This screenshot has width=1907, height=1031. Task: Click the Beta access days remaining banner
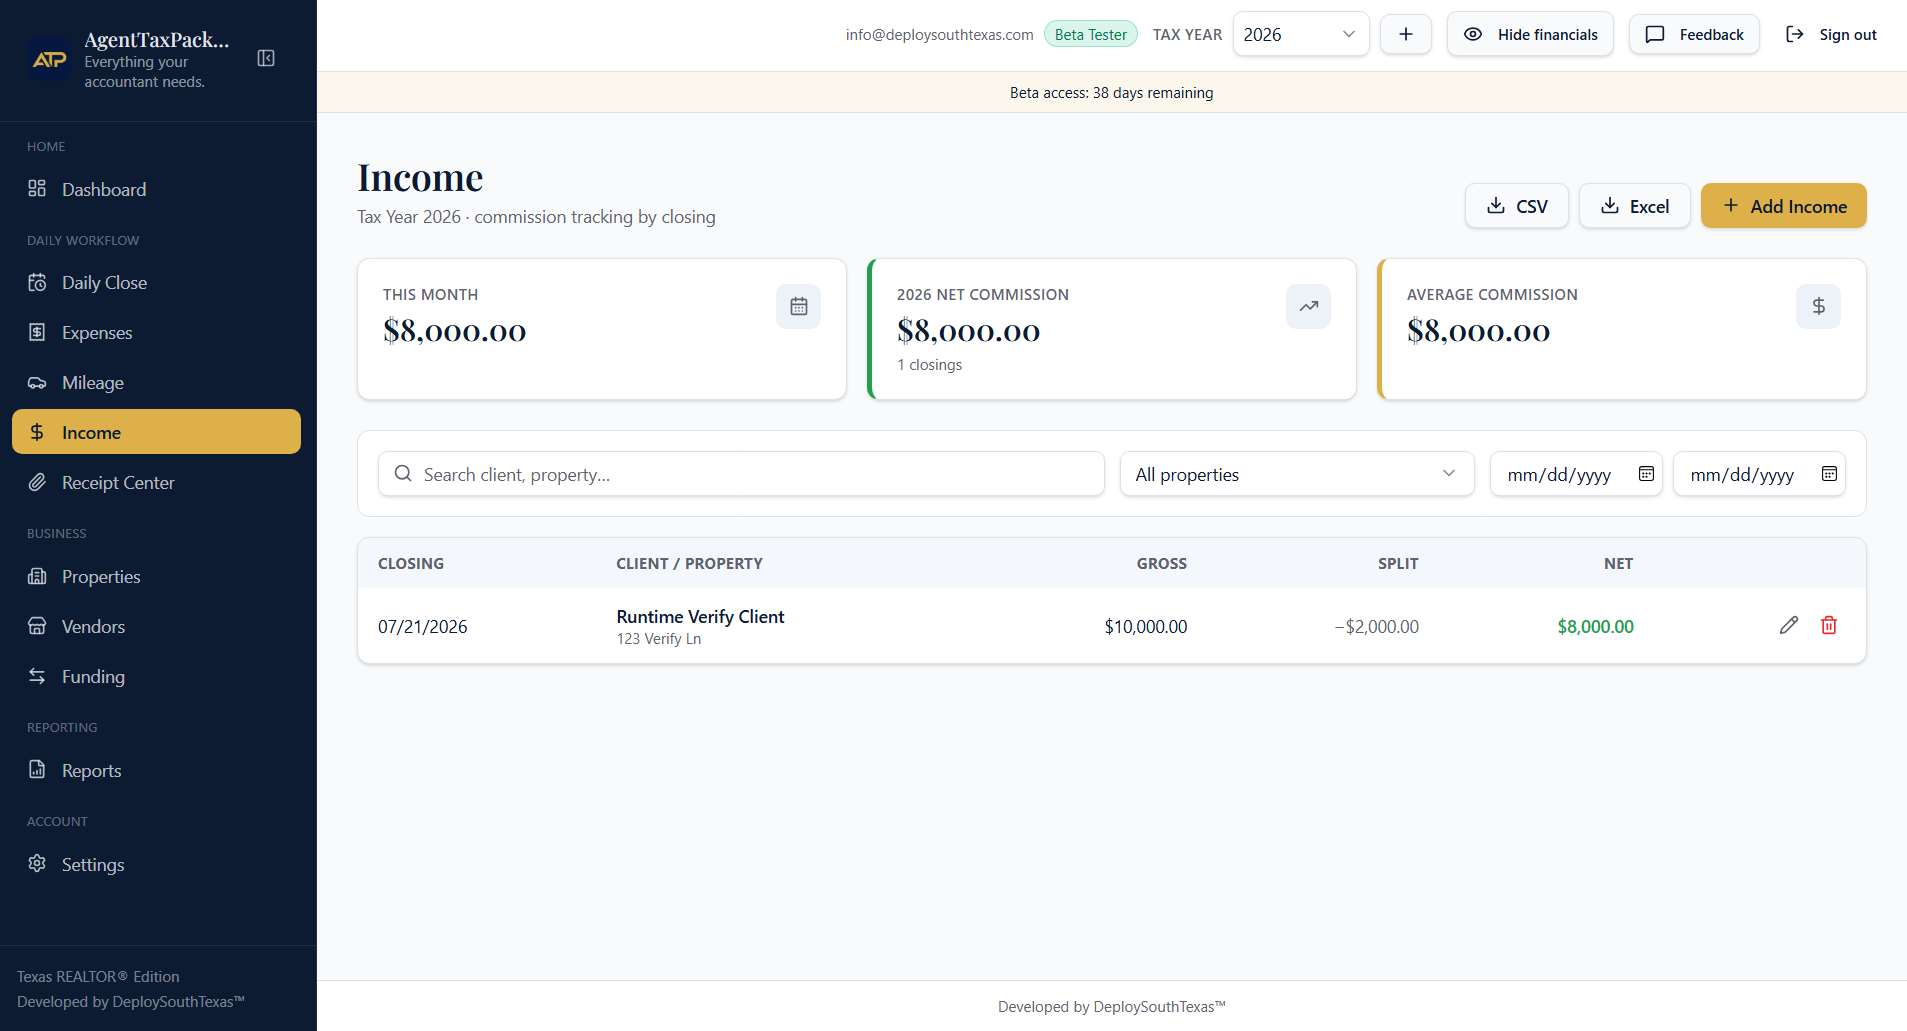[x=1111, y=92]
